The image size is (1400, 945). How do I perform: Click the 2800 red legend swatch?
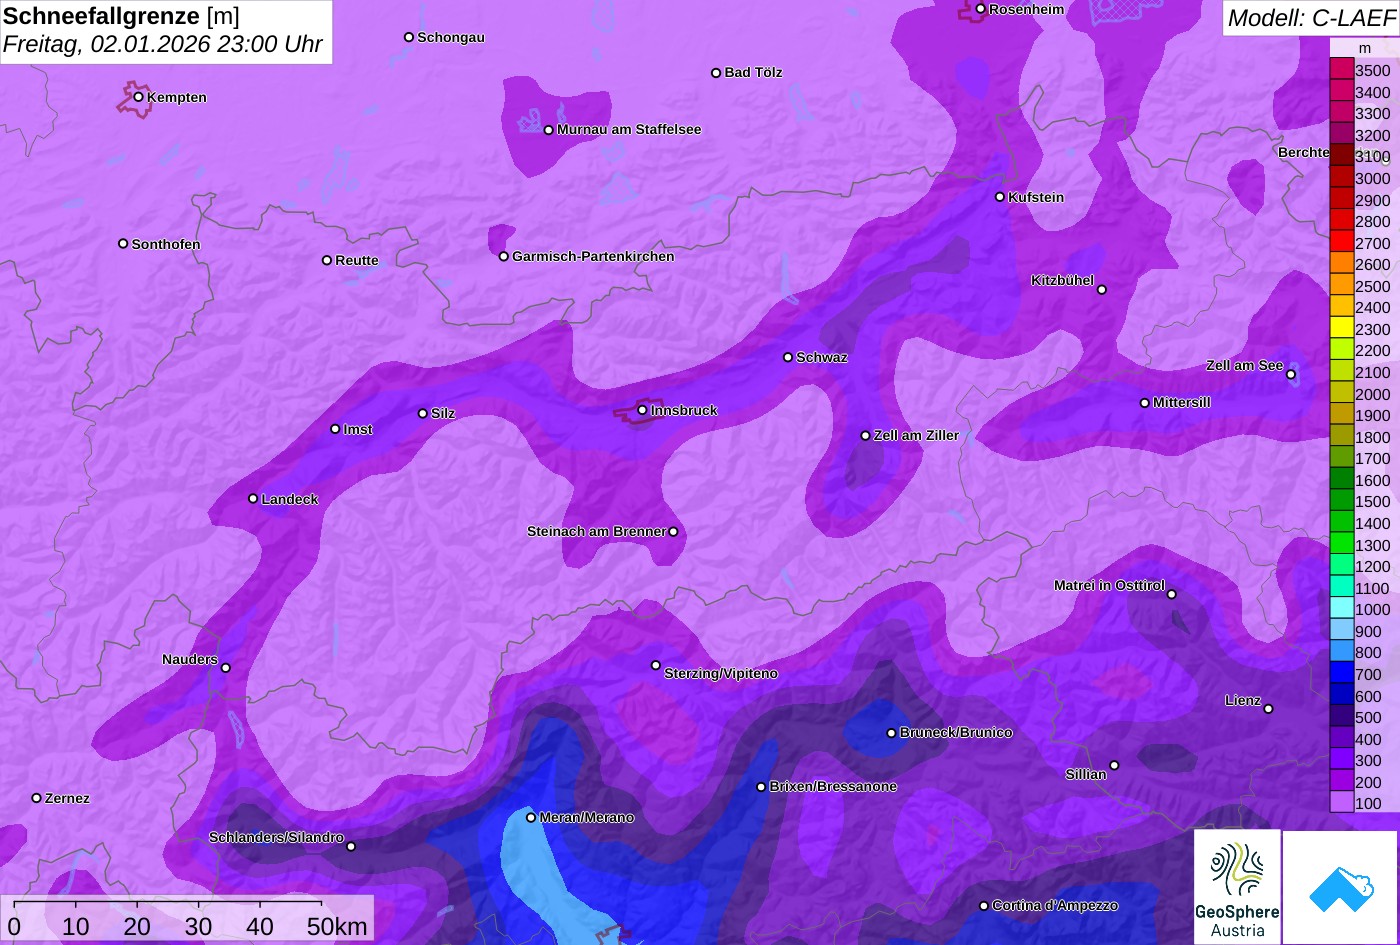pos(1341,221)
